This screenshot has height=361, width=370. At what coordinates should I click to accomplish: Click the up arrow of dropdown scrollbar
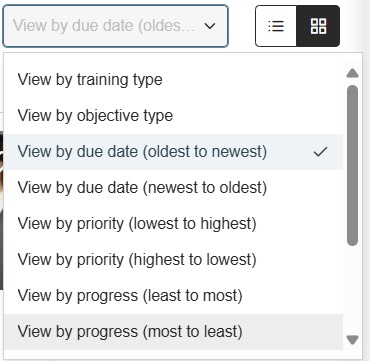click(352, 73)
